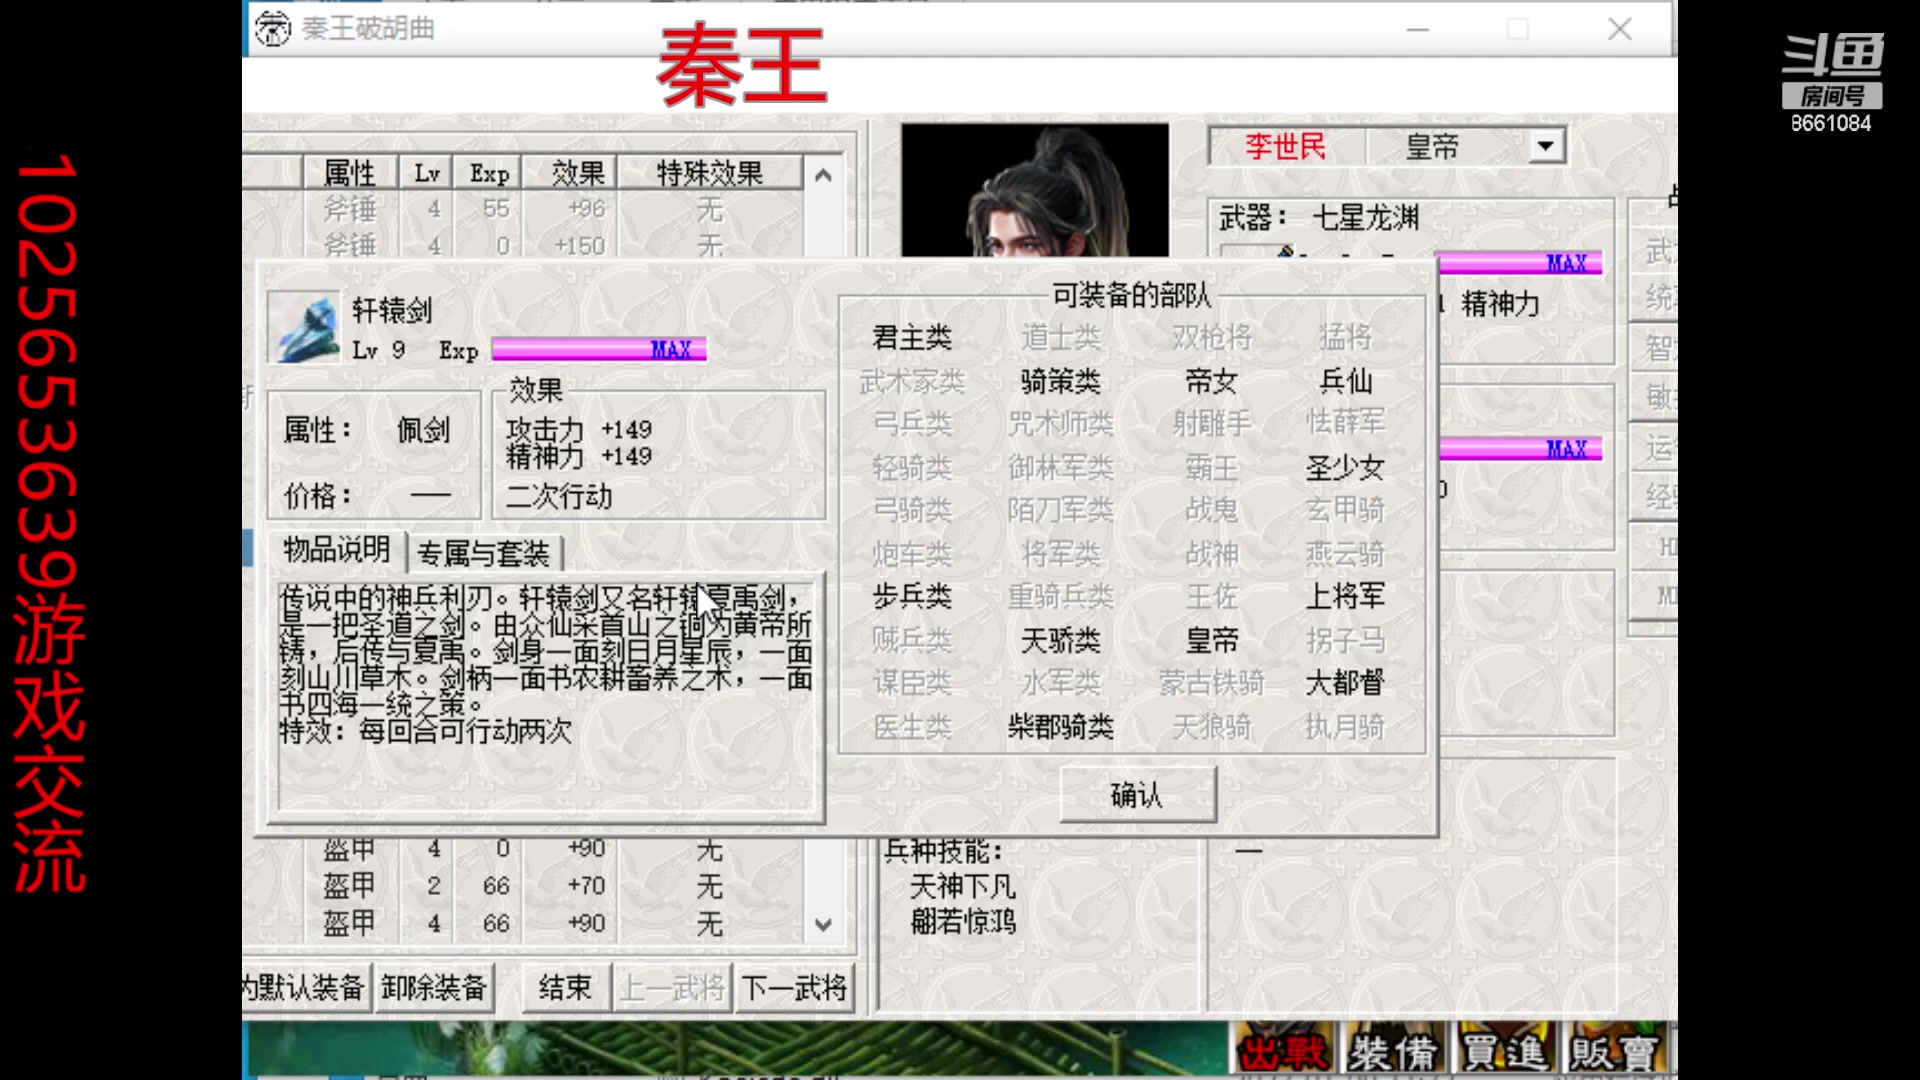Select 盔甲 row with +70 effect
Screen dimensions: 1920x1080
pos(523,886)
